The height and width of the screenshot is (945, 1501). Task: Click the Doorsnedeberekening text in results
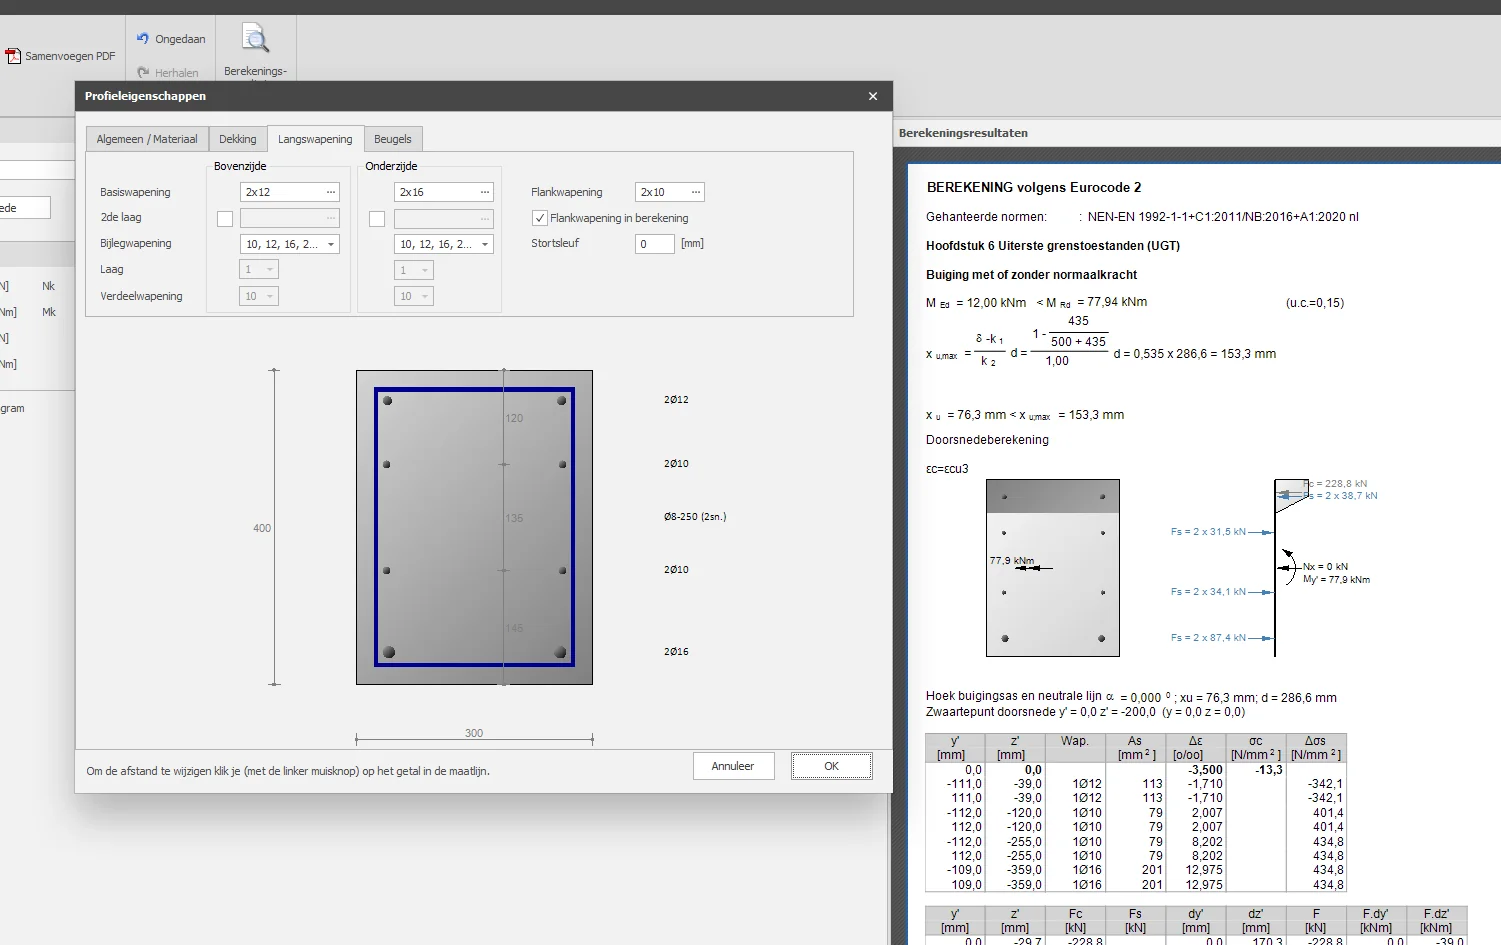tap(987, 440)
